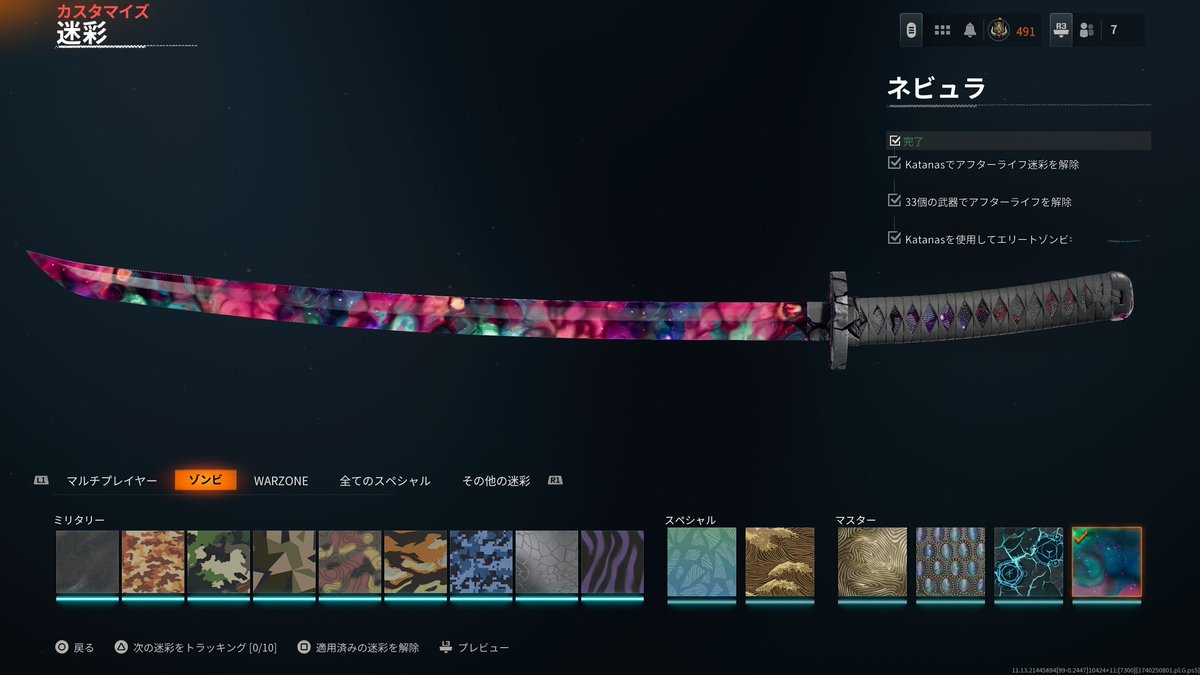Select the orange-and-cream woodland camo swatch
The image size is (1200, 675).
click(153, 562)
